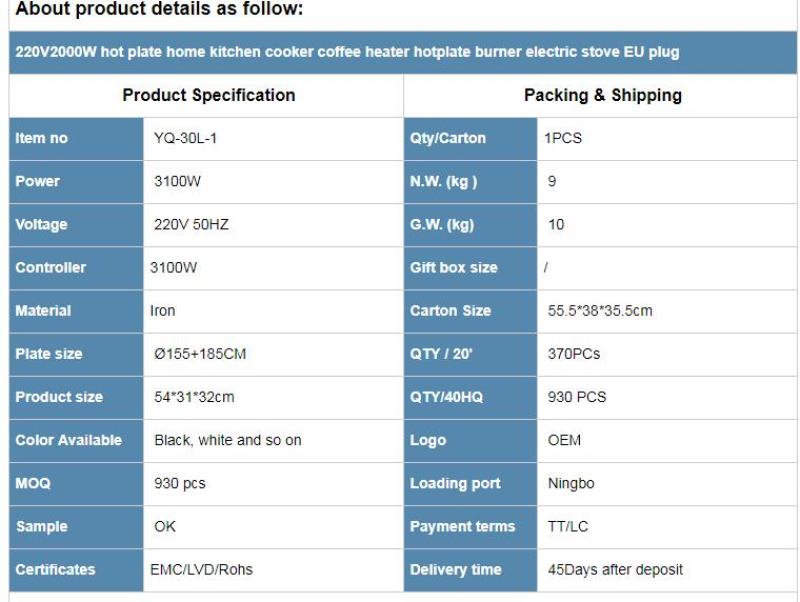Click EMC/LVD/Rohs certificates value
This screenshot has width=800, height=602.
(203, 570)
